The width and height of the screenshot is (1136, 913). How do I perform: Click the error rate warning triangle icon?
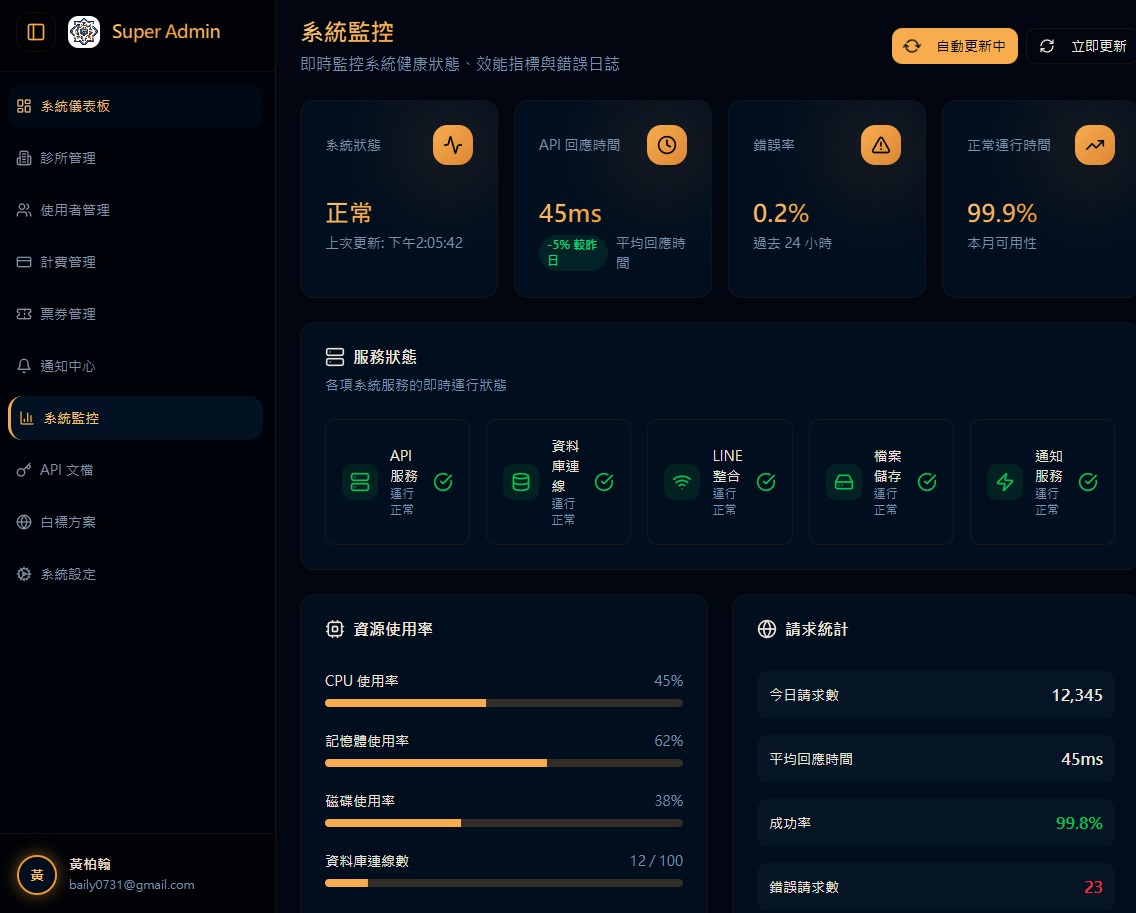click(880, 145)
